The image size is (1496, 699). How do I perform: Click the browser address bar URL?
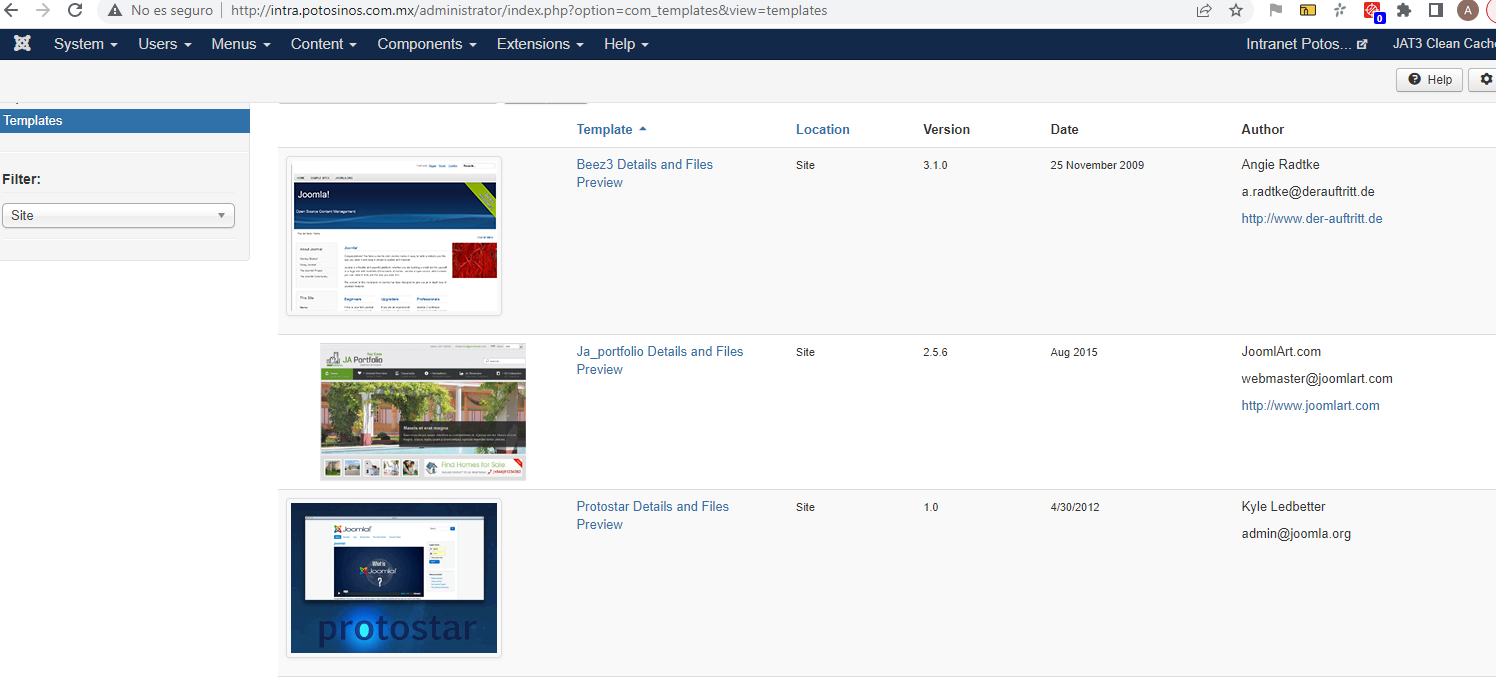pos(529,11)
